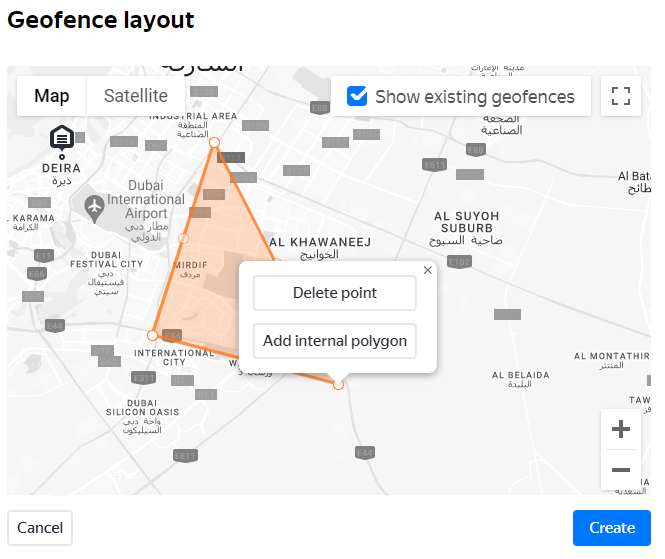Screen dimensions: 665x559
Task: Zoom in with the plus button
Action: [x=620, y=429]
